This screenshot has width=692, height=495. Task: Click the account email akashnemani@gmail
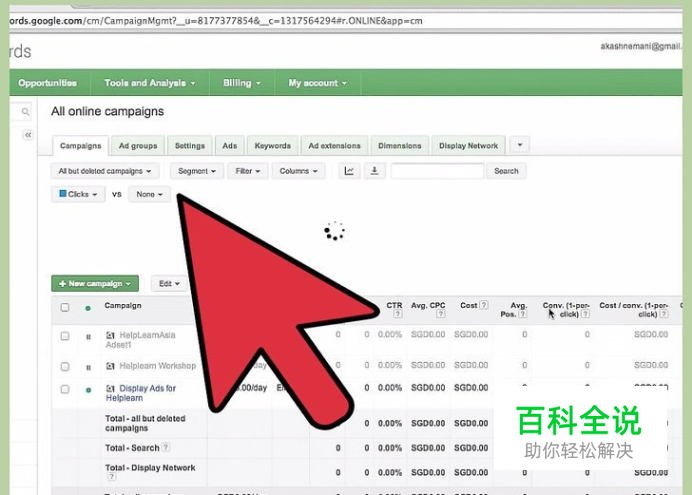click(641, 46)
